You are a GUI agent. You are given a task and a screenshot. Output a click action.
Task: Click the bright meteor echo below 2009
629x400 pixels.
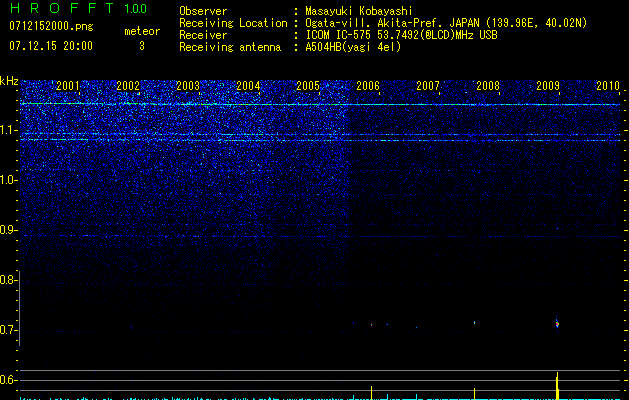point(557,323)
